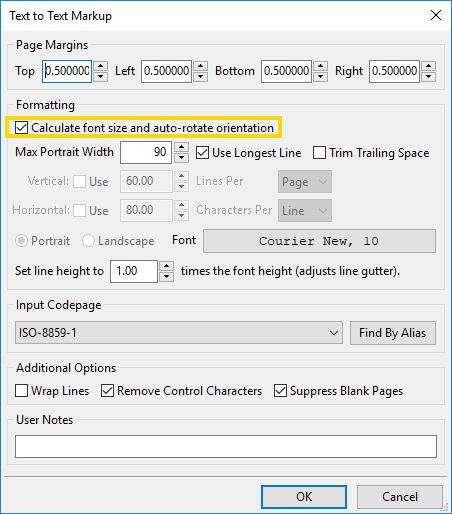Decrease Horizontal characters value down arrow
The width and height of the screenshot is (452, 514).
pyautogui.click(x=181, y=216)
